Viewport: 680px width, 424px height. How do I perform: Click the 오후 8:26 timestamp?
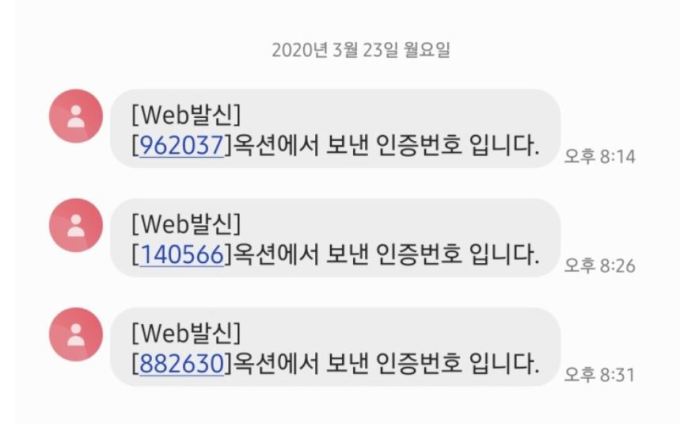click(x=600, y=266)
